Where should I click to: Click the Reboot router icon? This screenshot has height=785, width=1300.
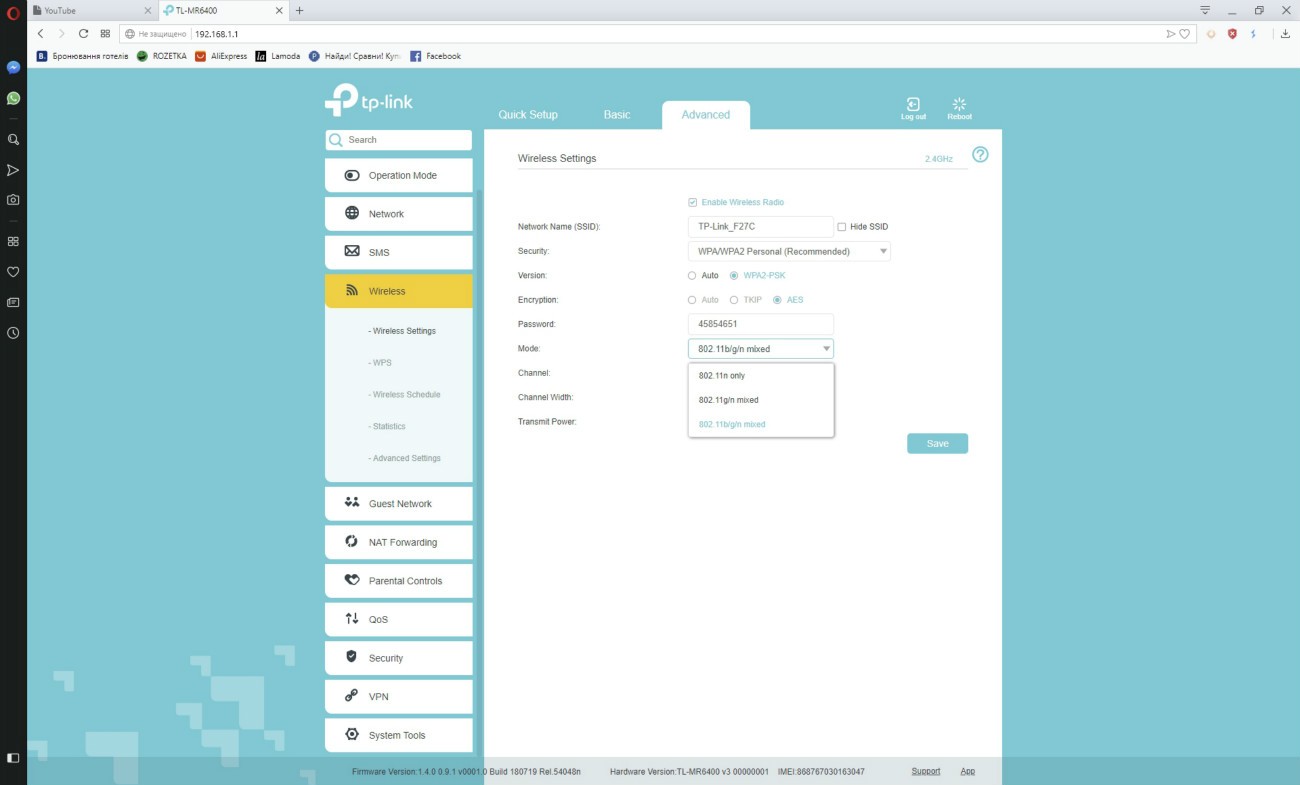click(959, 105)
